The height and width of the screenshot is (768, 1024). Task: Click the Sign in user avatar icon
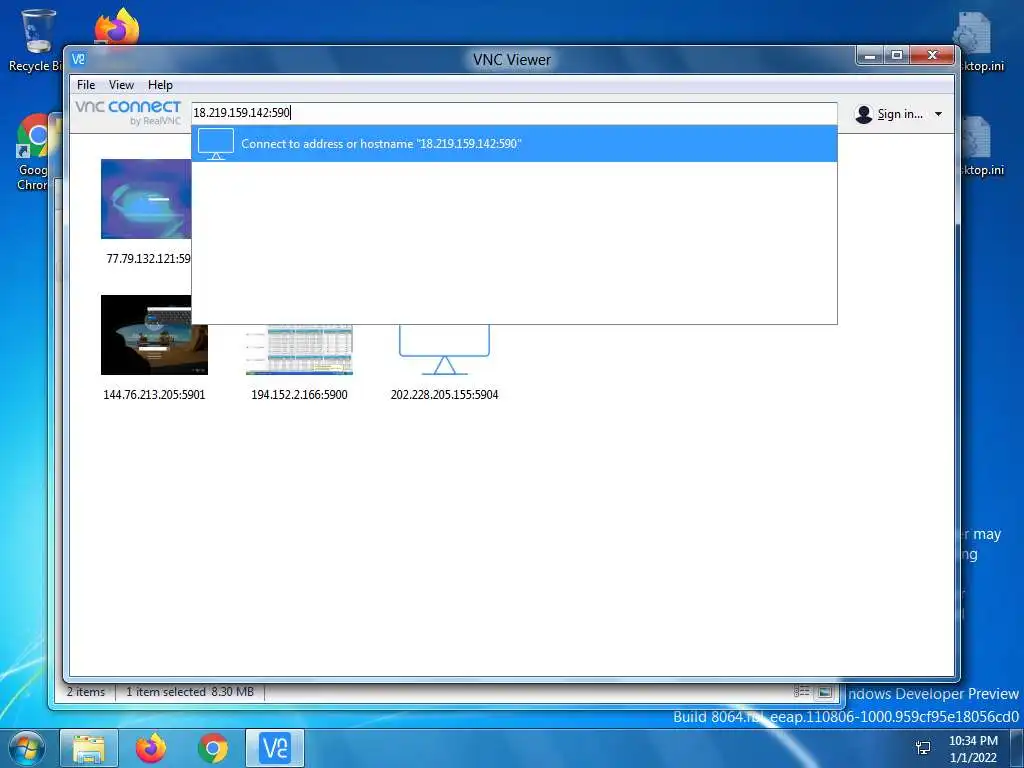pyautogui.click(x=863, y=114)
